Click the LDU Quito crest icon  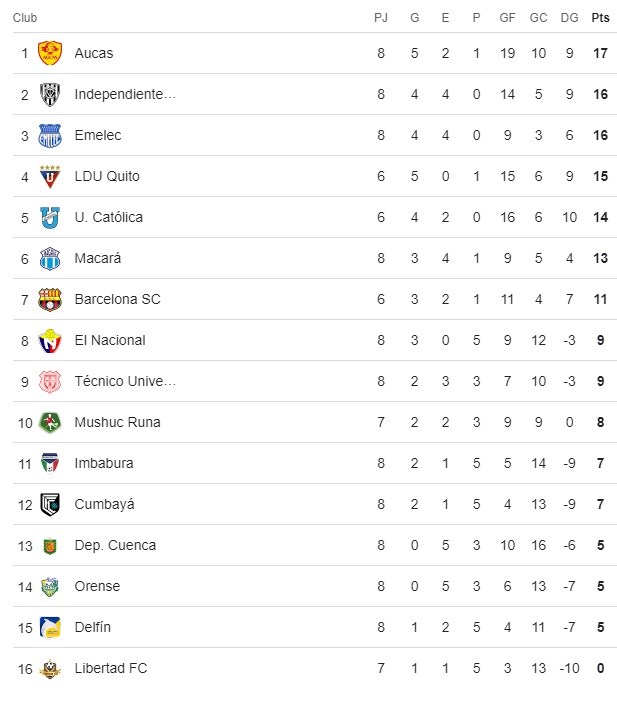50,176
